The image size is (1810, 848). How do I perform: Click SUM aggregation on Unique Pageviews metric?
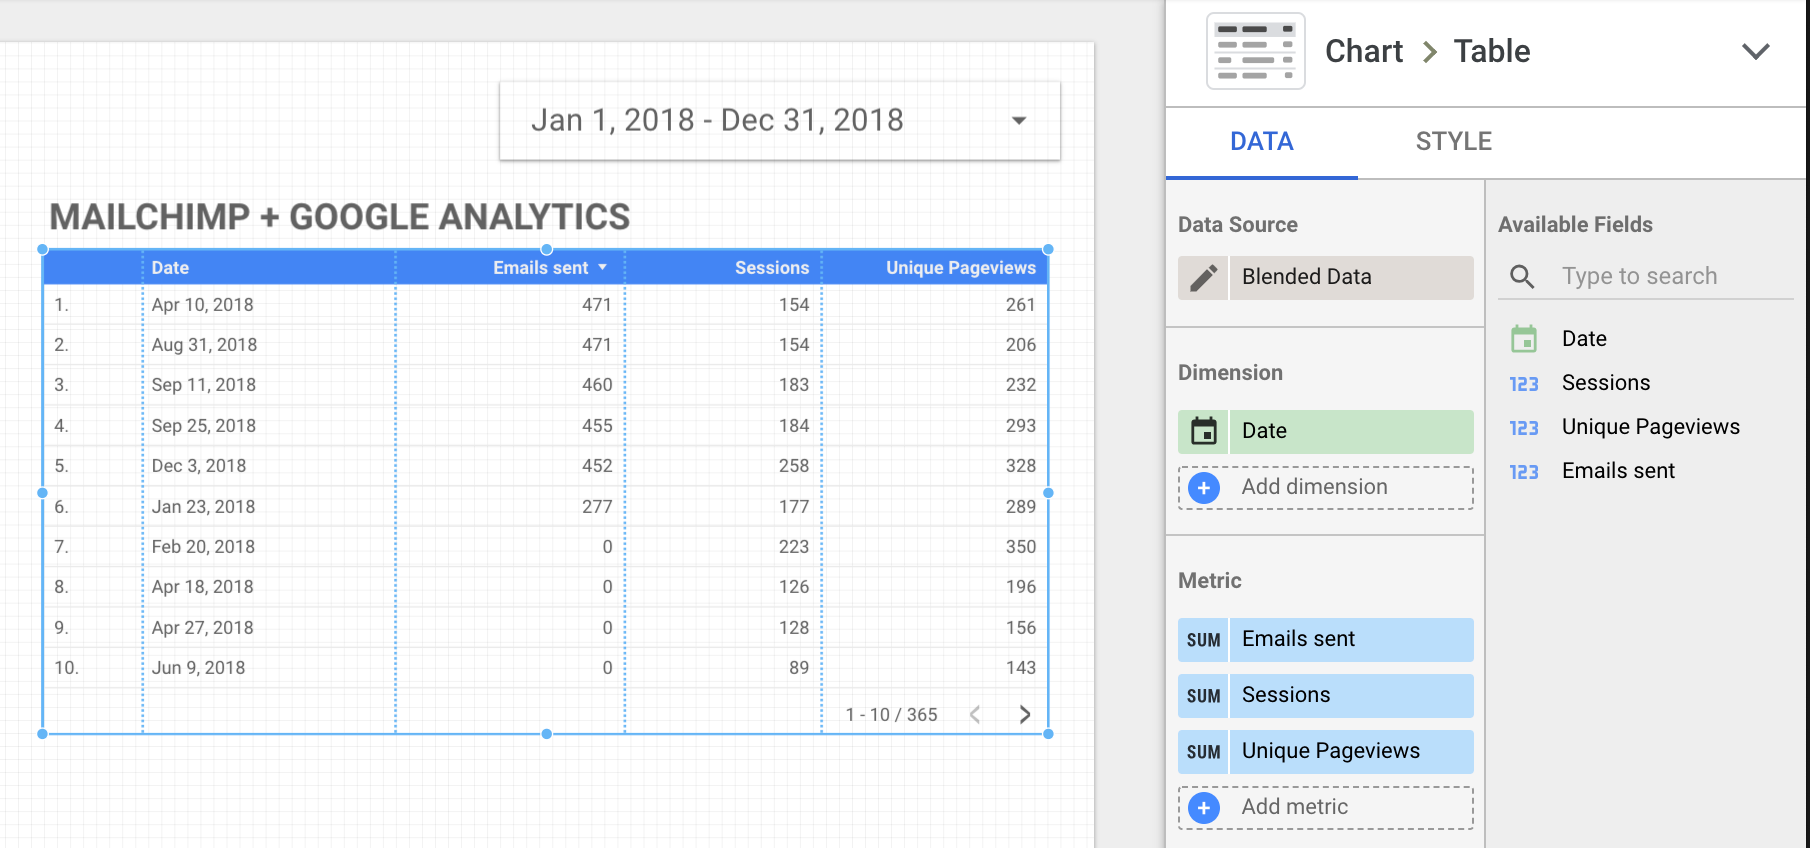coord(1203,752)
